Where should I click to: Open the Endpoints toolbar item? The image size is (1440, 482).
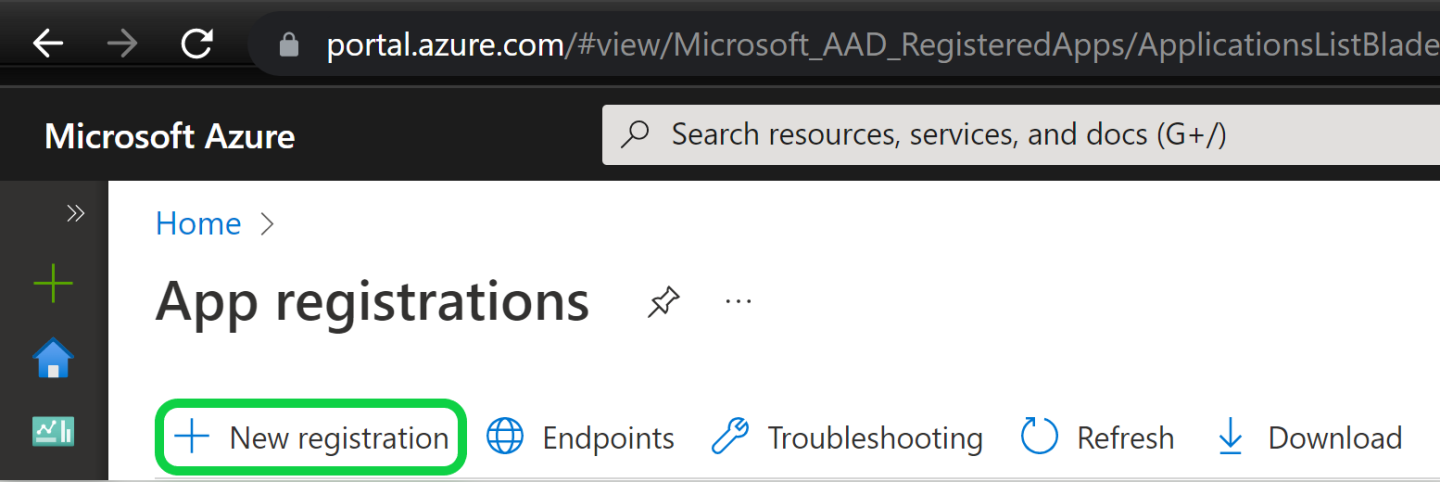click(x=580, y=437)
